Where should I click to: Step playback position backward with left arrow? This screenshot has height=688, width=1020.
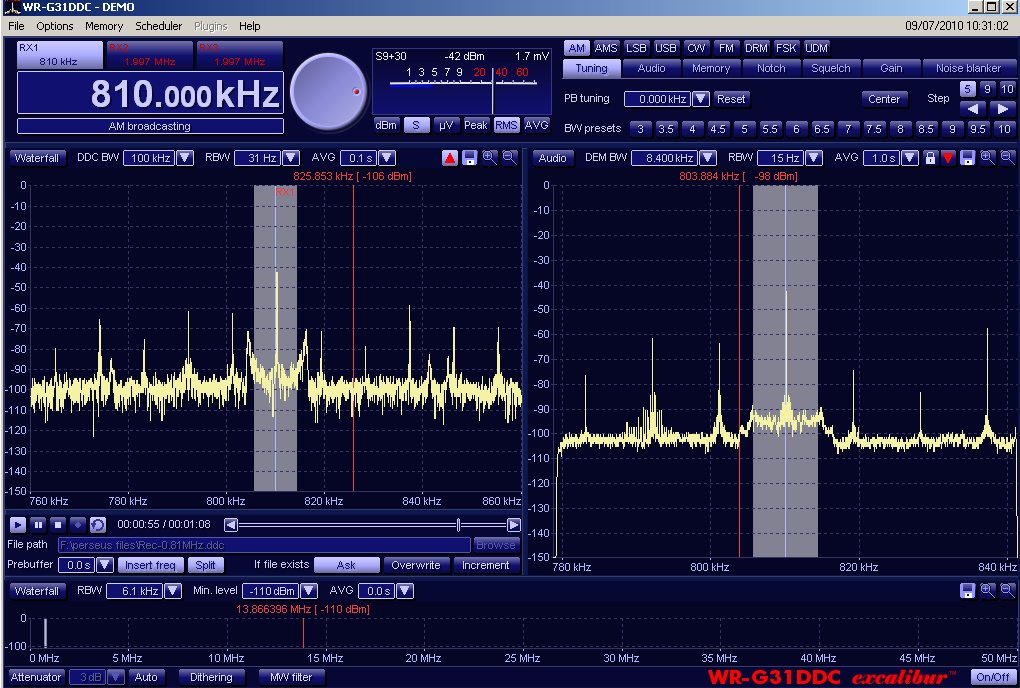[231, 524]
